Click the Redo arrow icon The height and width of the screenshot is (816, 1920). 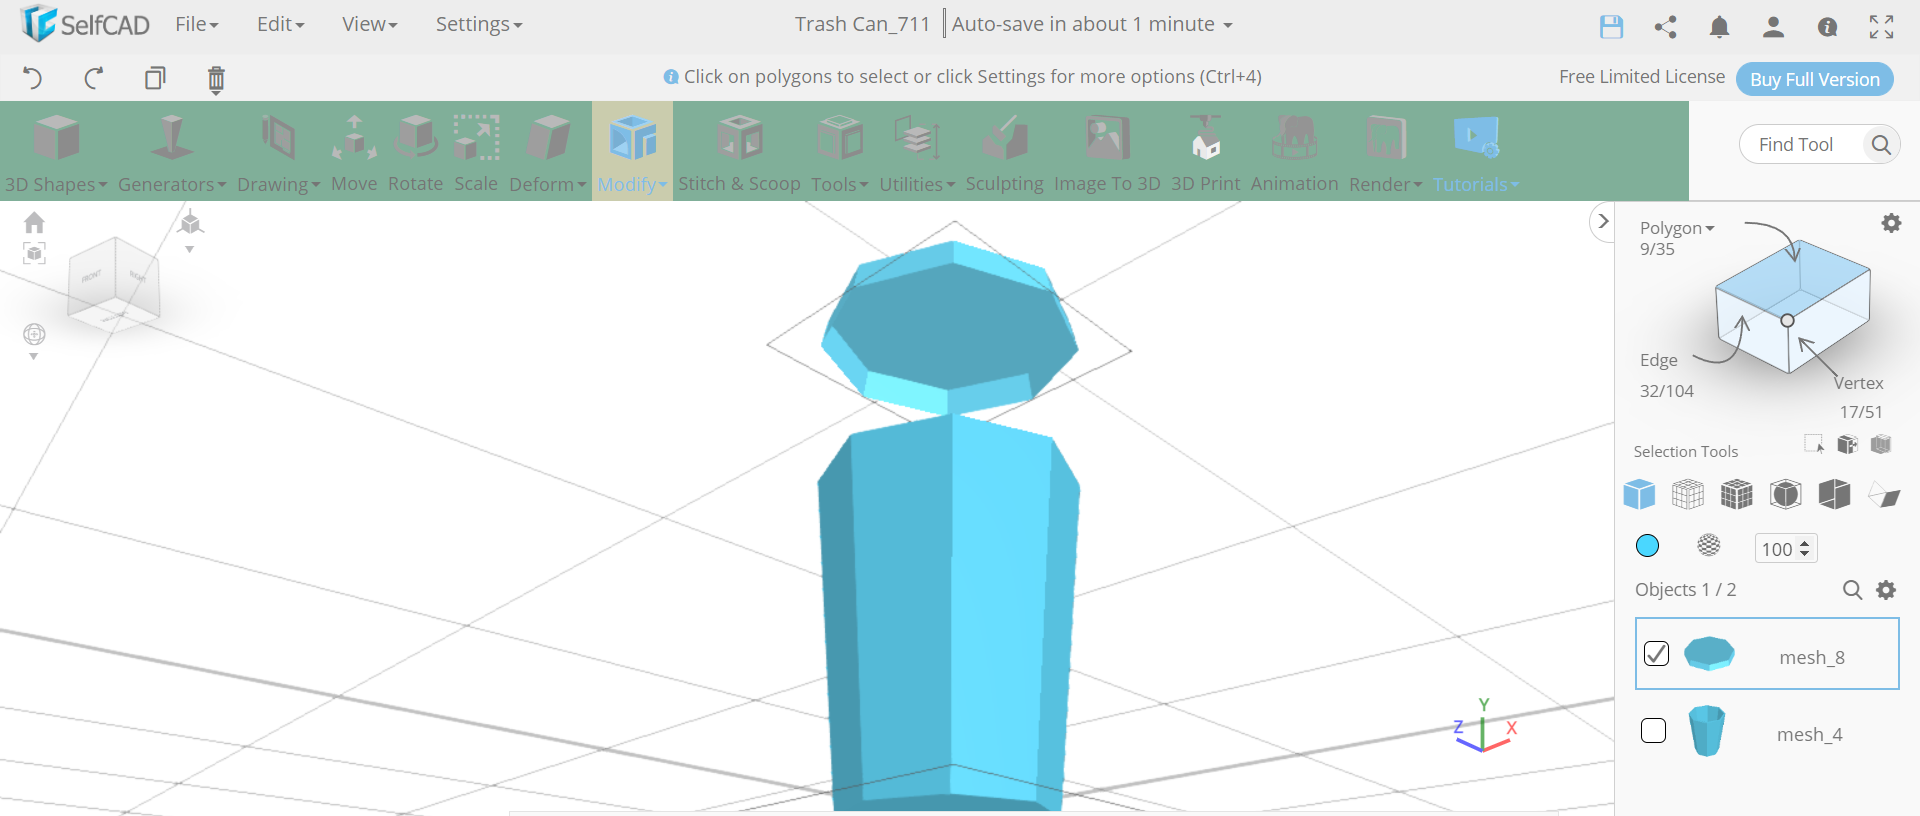click(94, 78)
